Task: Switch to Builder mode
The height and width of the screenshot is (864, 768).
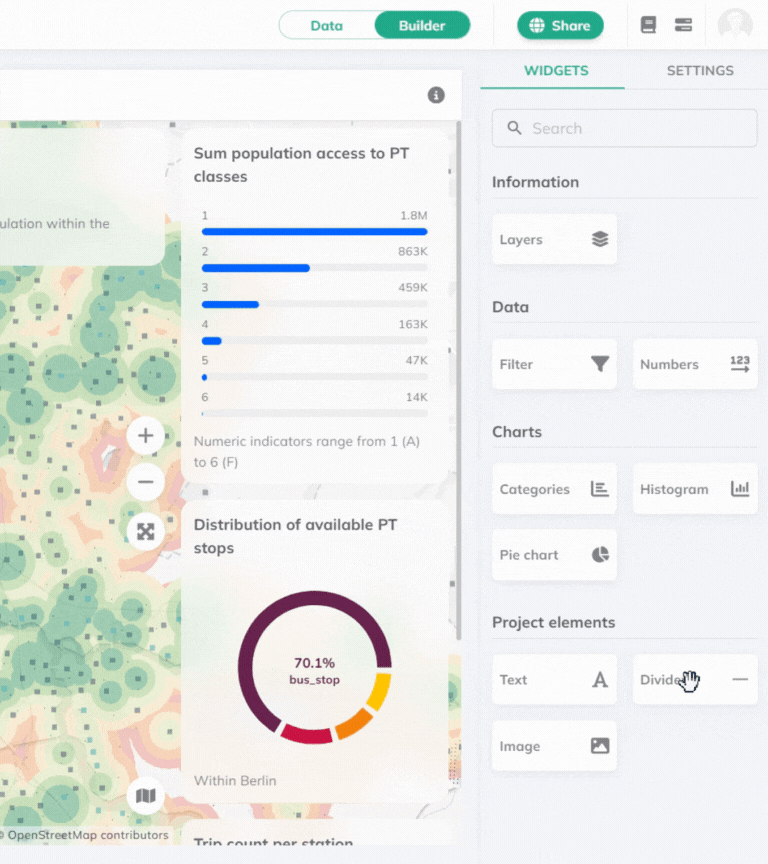Action: tap(422, 25)
